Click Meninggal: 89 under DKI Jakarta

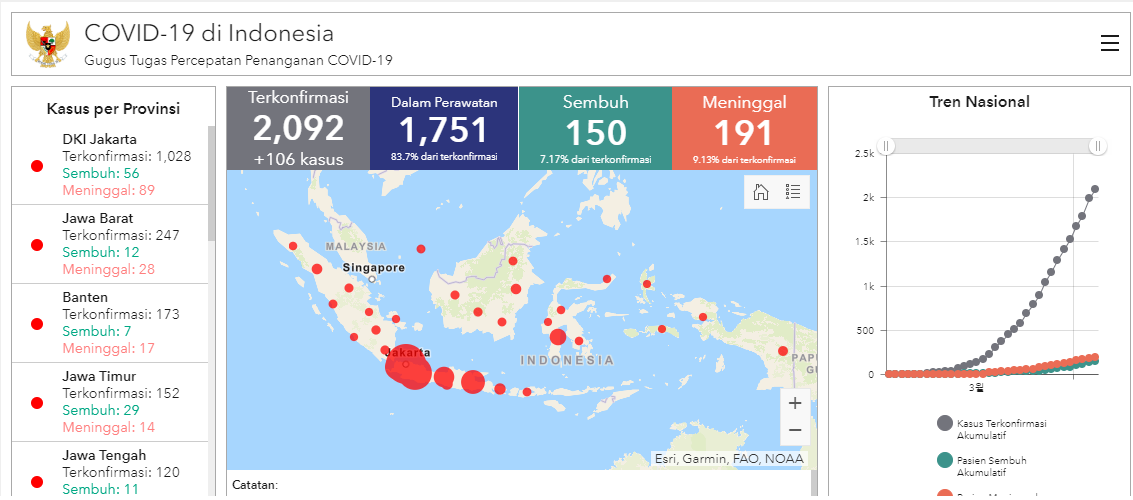click(108, 191)
